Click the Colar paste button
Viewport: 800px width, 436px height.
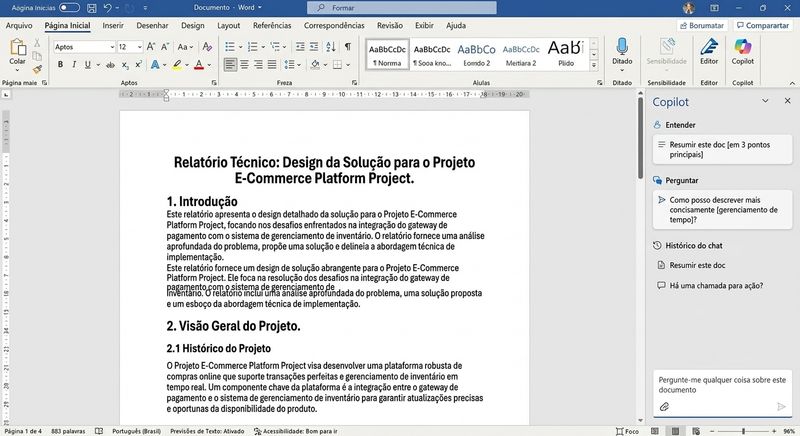click(x=17, y=53)
